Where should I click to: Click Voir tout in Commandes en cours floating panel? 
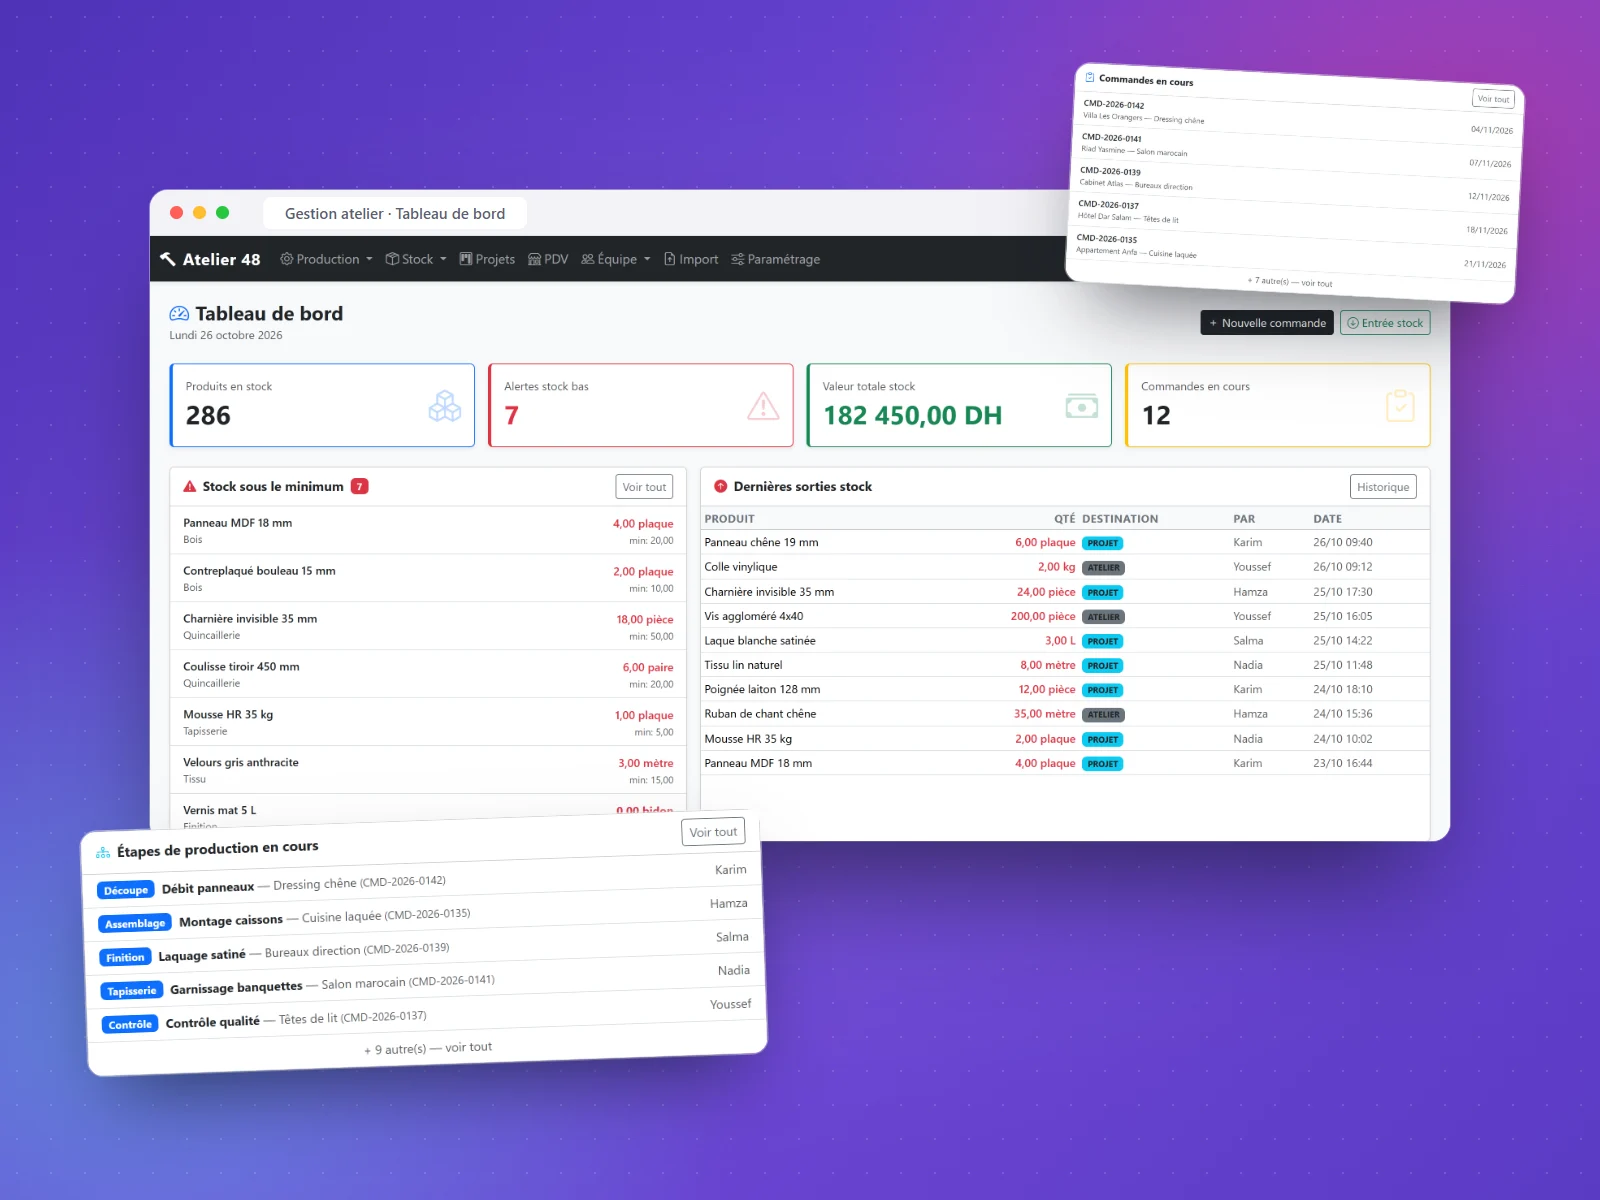[x=1494, y=99]
